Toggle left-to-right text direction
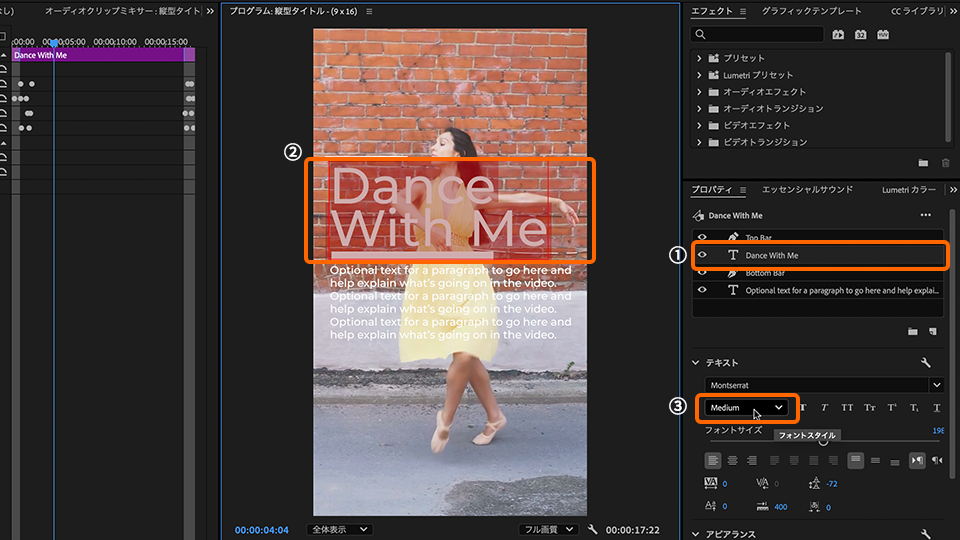 coord(917,460)
